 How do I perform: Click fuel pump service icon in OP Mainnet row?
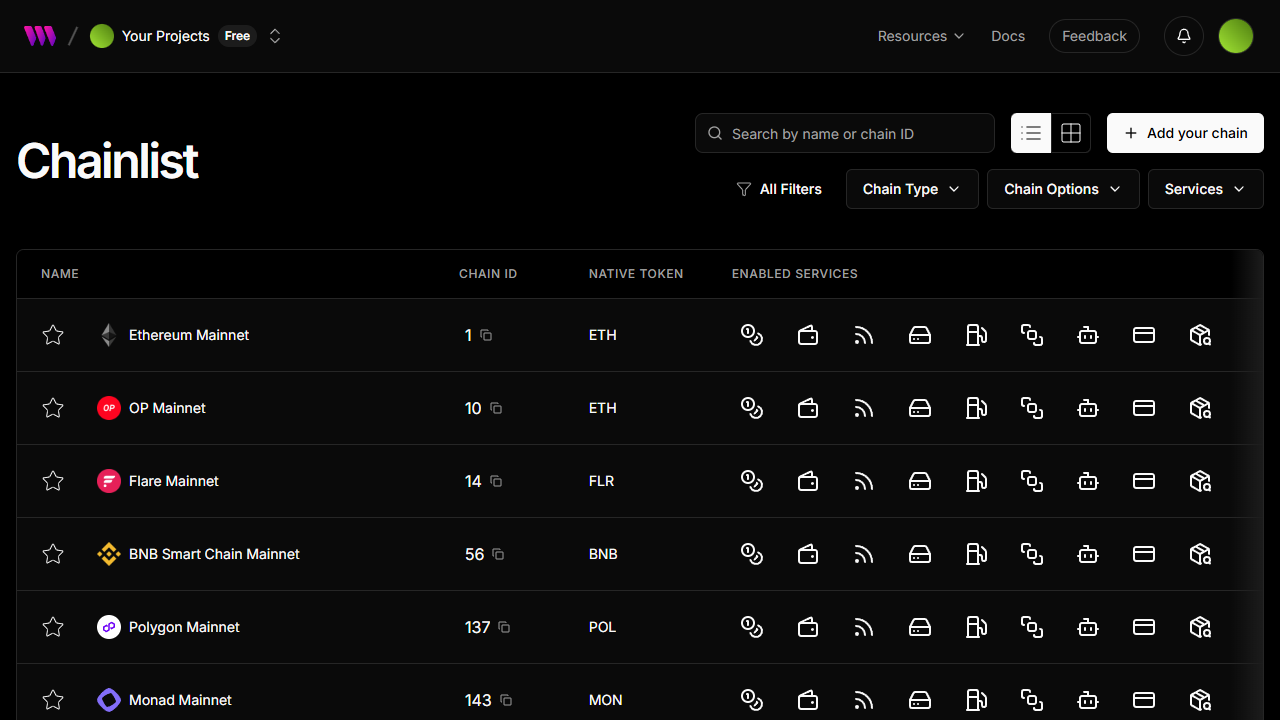click(976, 408)
